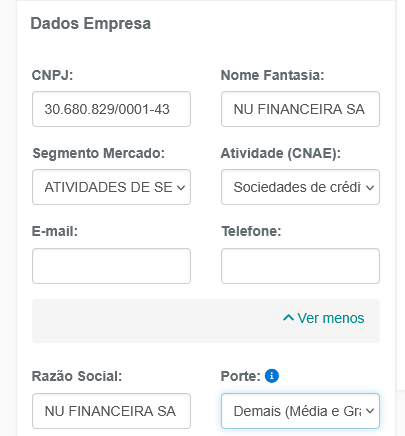
Task: Click the Porte label text
Action: tap(241, 376)
